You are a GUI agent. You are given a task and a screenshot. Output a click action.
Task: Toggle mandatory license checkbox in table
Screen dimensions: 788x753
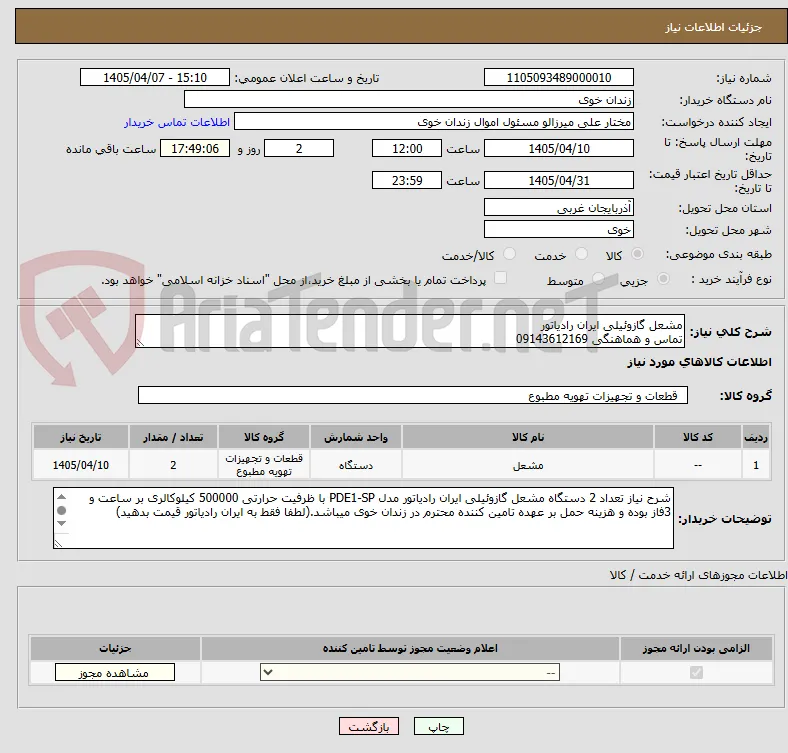tap(696, 672)
